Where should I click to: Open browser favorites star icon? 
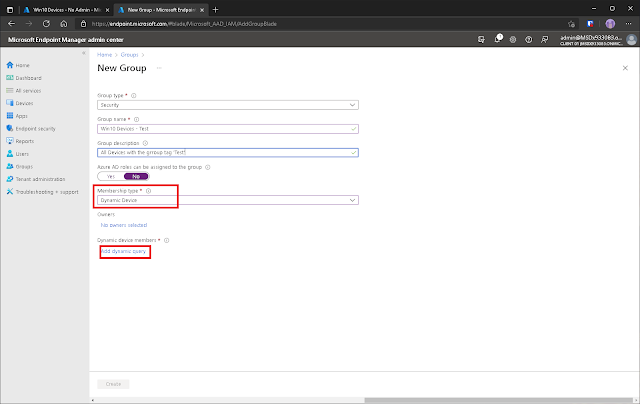point(571,24)
